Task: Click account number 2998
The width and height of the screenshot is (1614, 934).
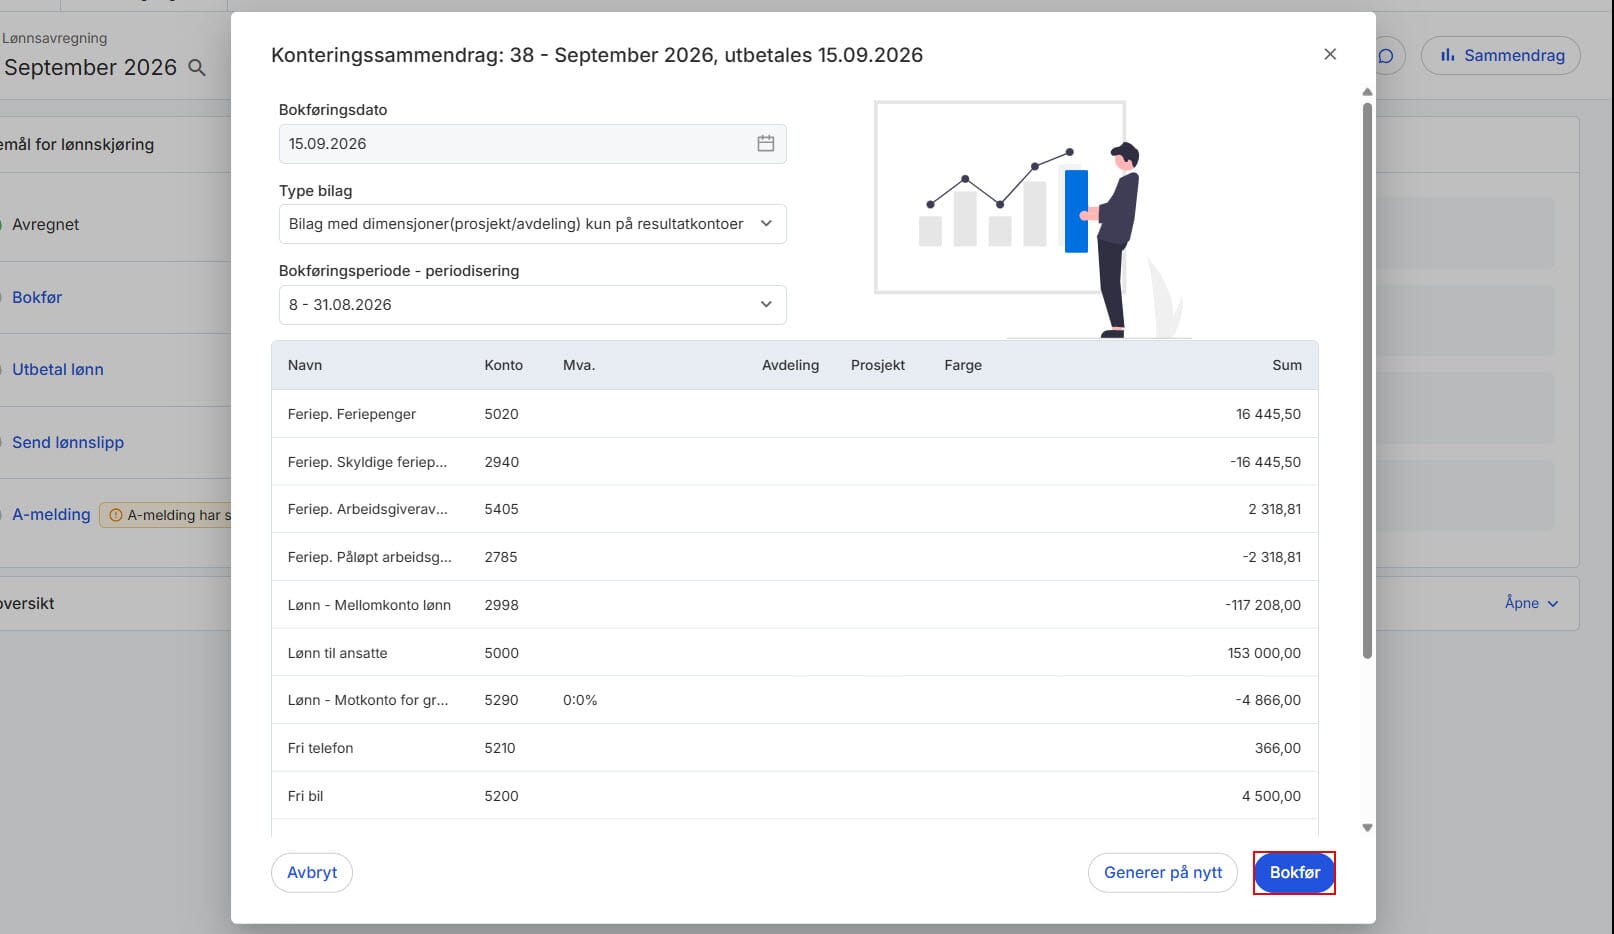Action: click(x=501, y=606)
